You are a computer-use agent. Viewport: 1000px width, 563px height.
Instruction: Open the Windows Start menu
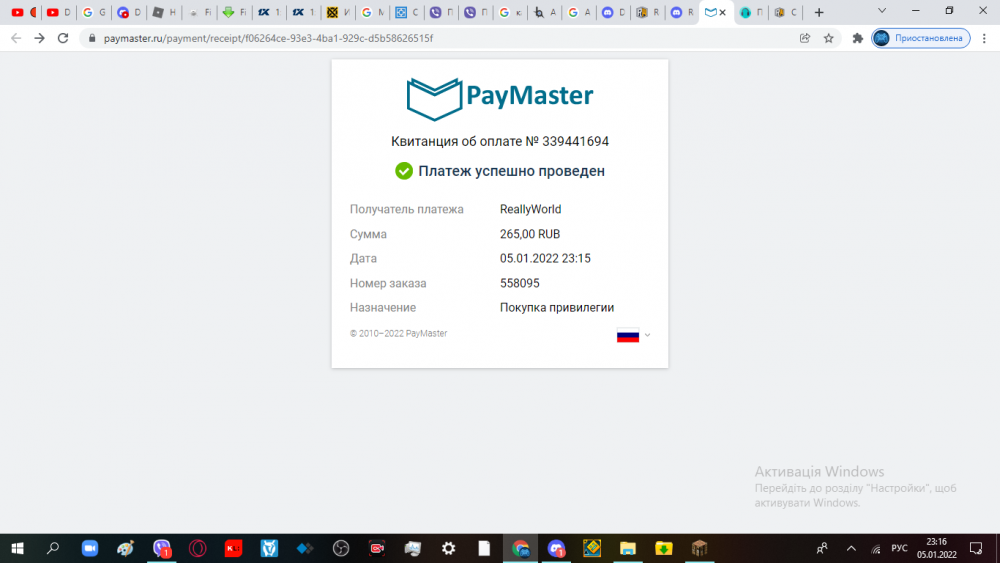[x=17, y=548]
